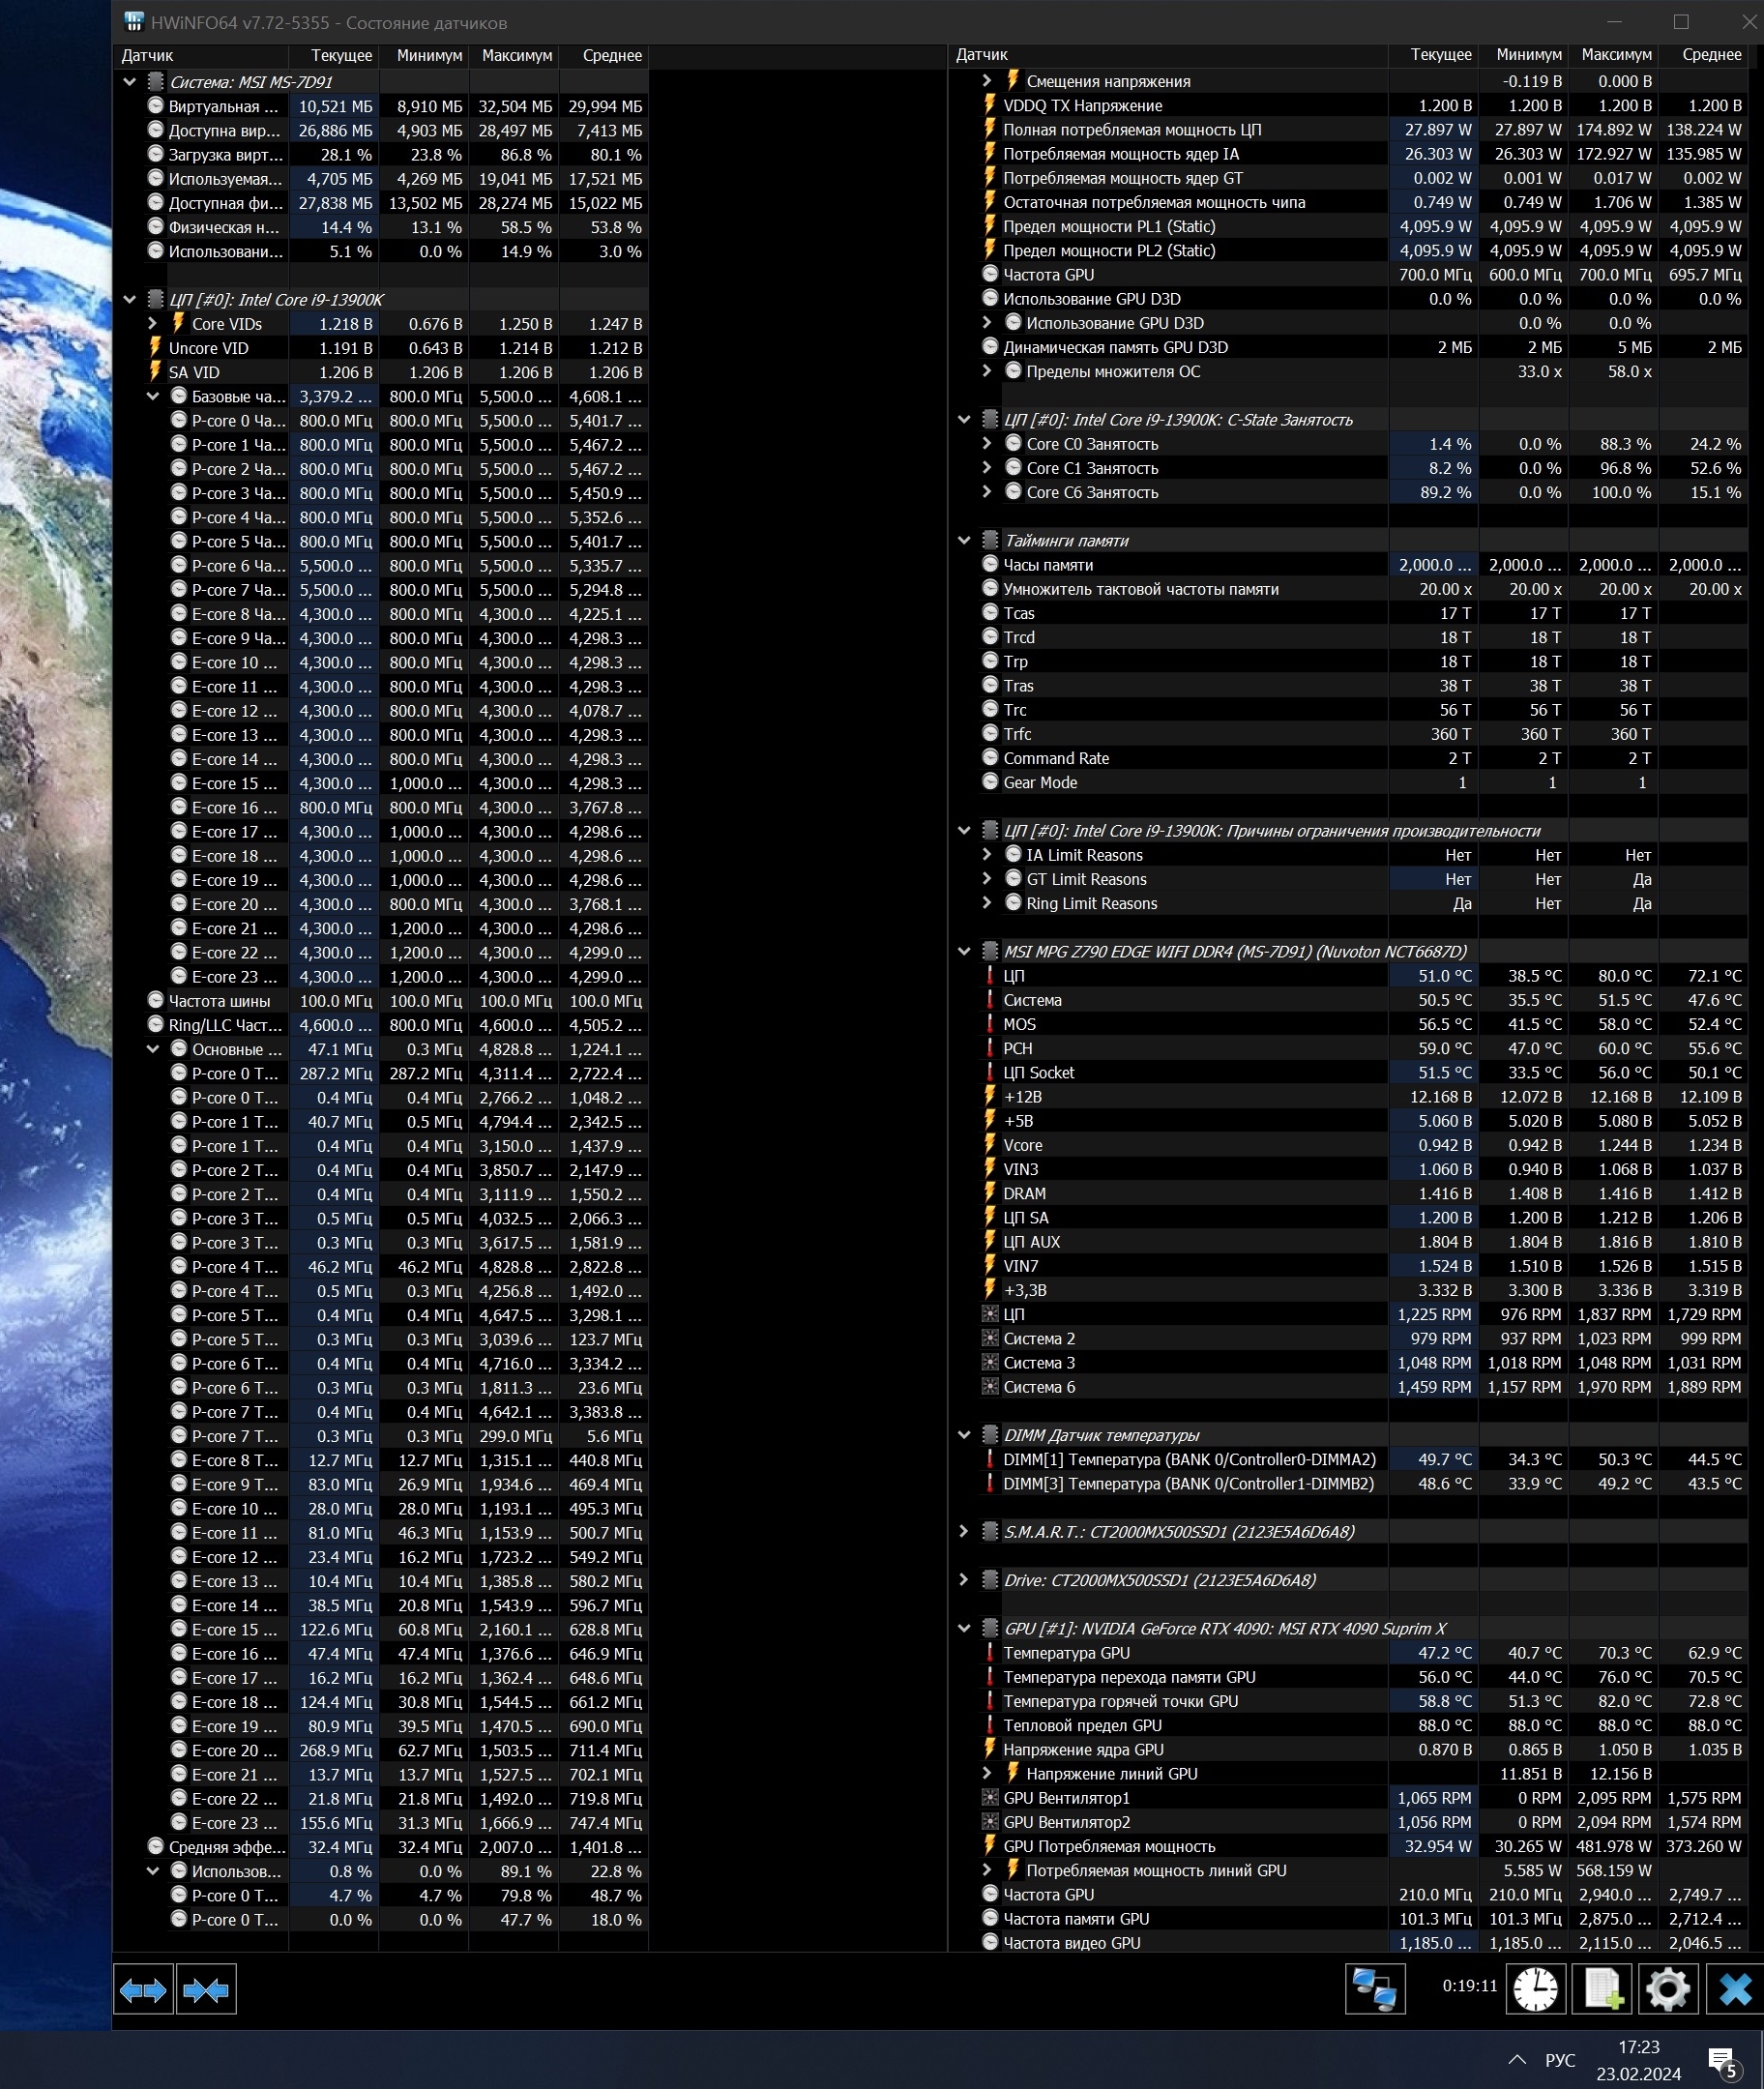
Task: Close sensors with the blue X icon
Action: coord(1734,1989)
